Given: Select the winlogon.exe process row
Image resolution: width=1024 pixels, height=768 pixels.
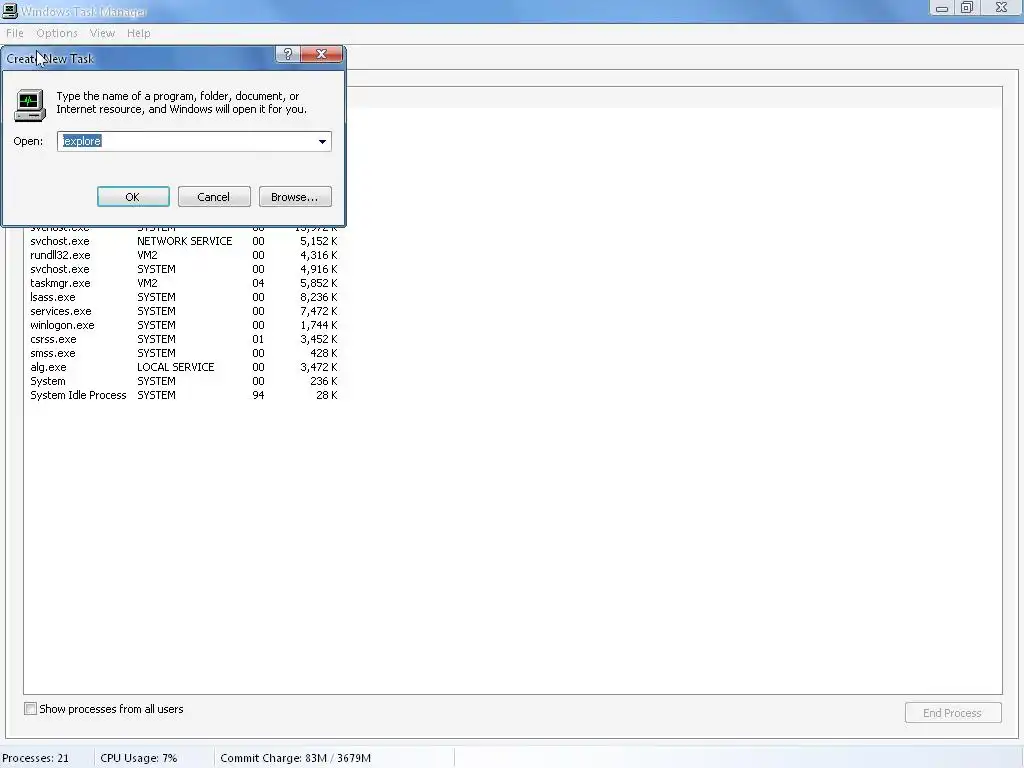Looking at the screenshot, I should (x=184, y=325).
